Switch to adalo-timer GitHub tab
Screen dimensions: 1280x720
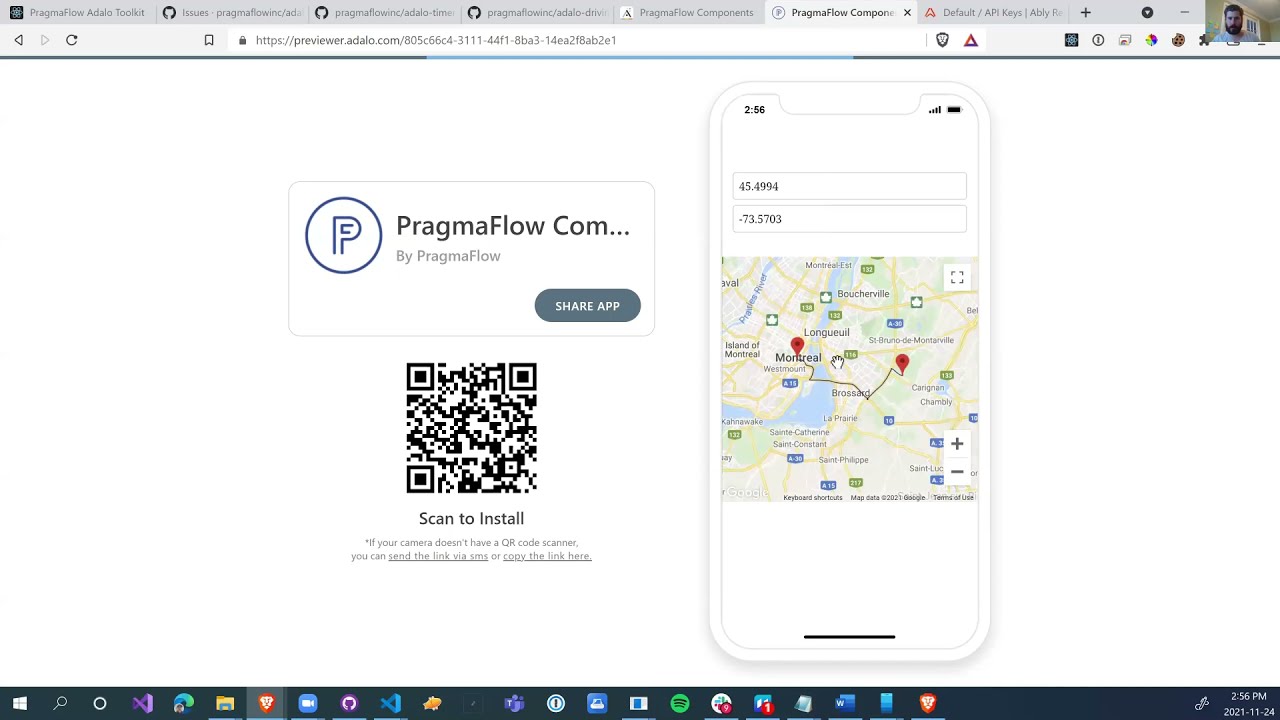tap(384, 13)
